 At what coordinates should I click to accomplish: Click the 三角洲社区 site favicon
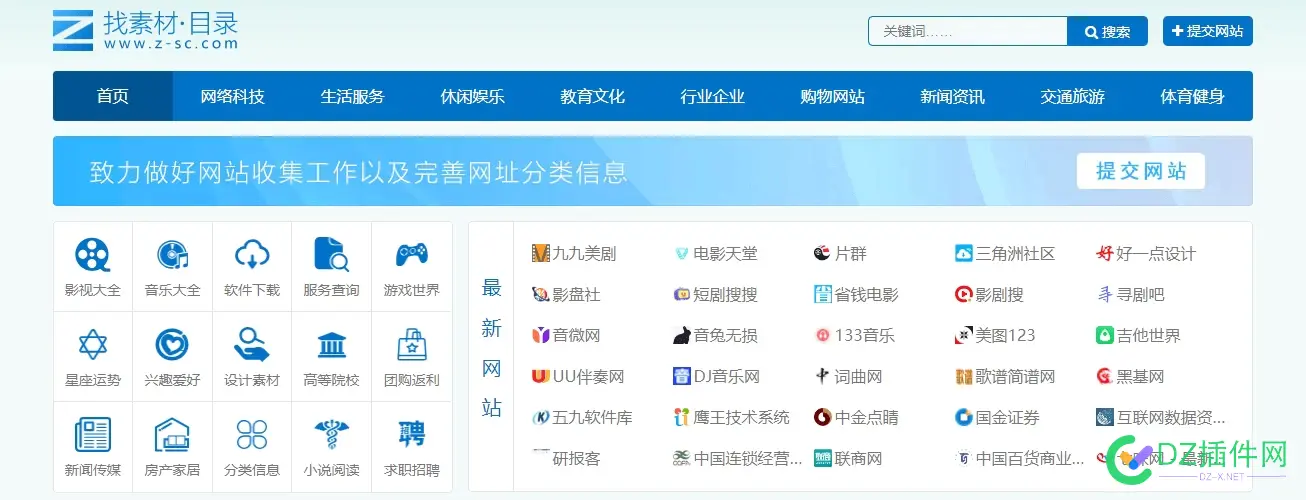click(x=964, y=254)
